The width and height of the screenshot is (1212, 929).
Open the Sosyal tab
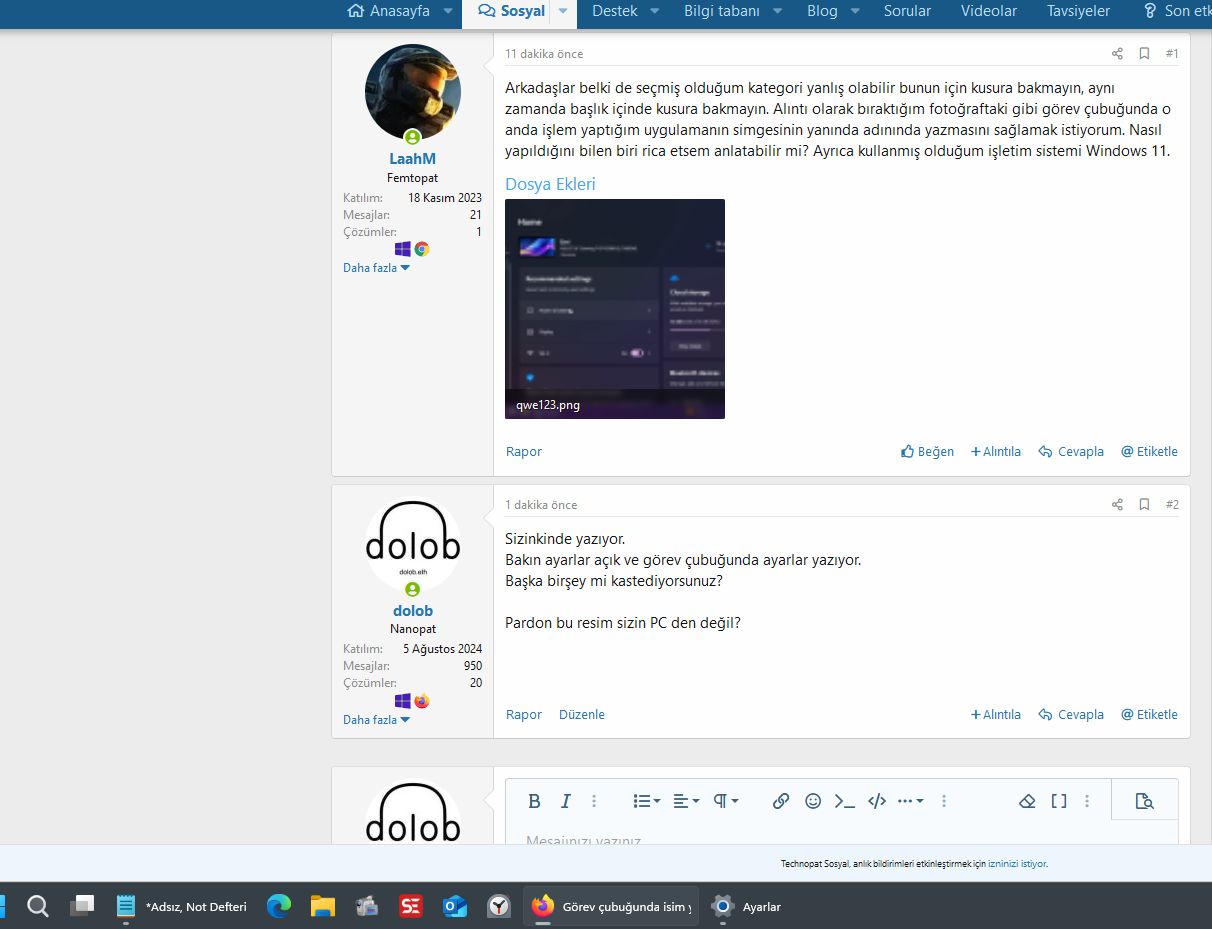tap(512, 11)
